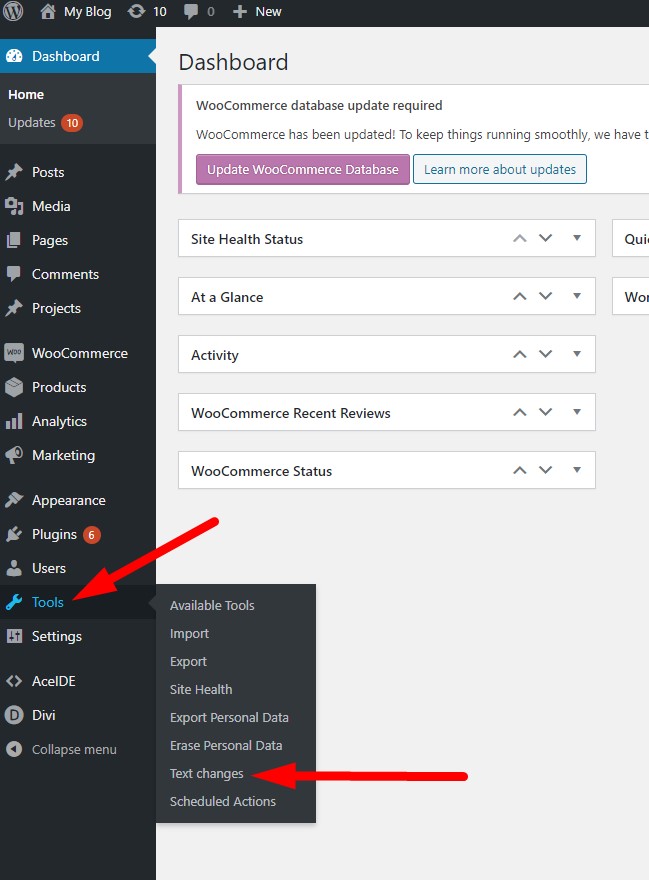Screen dimensions: 649x880
Task: Open Updates link in sidebar
Action: pyautogui.click(x=31, y=123)
